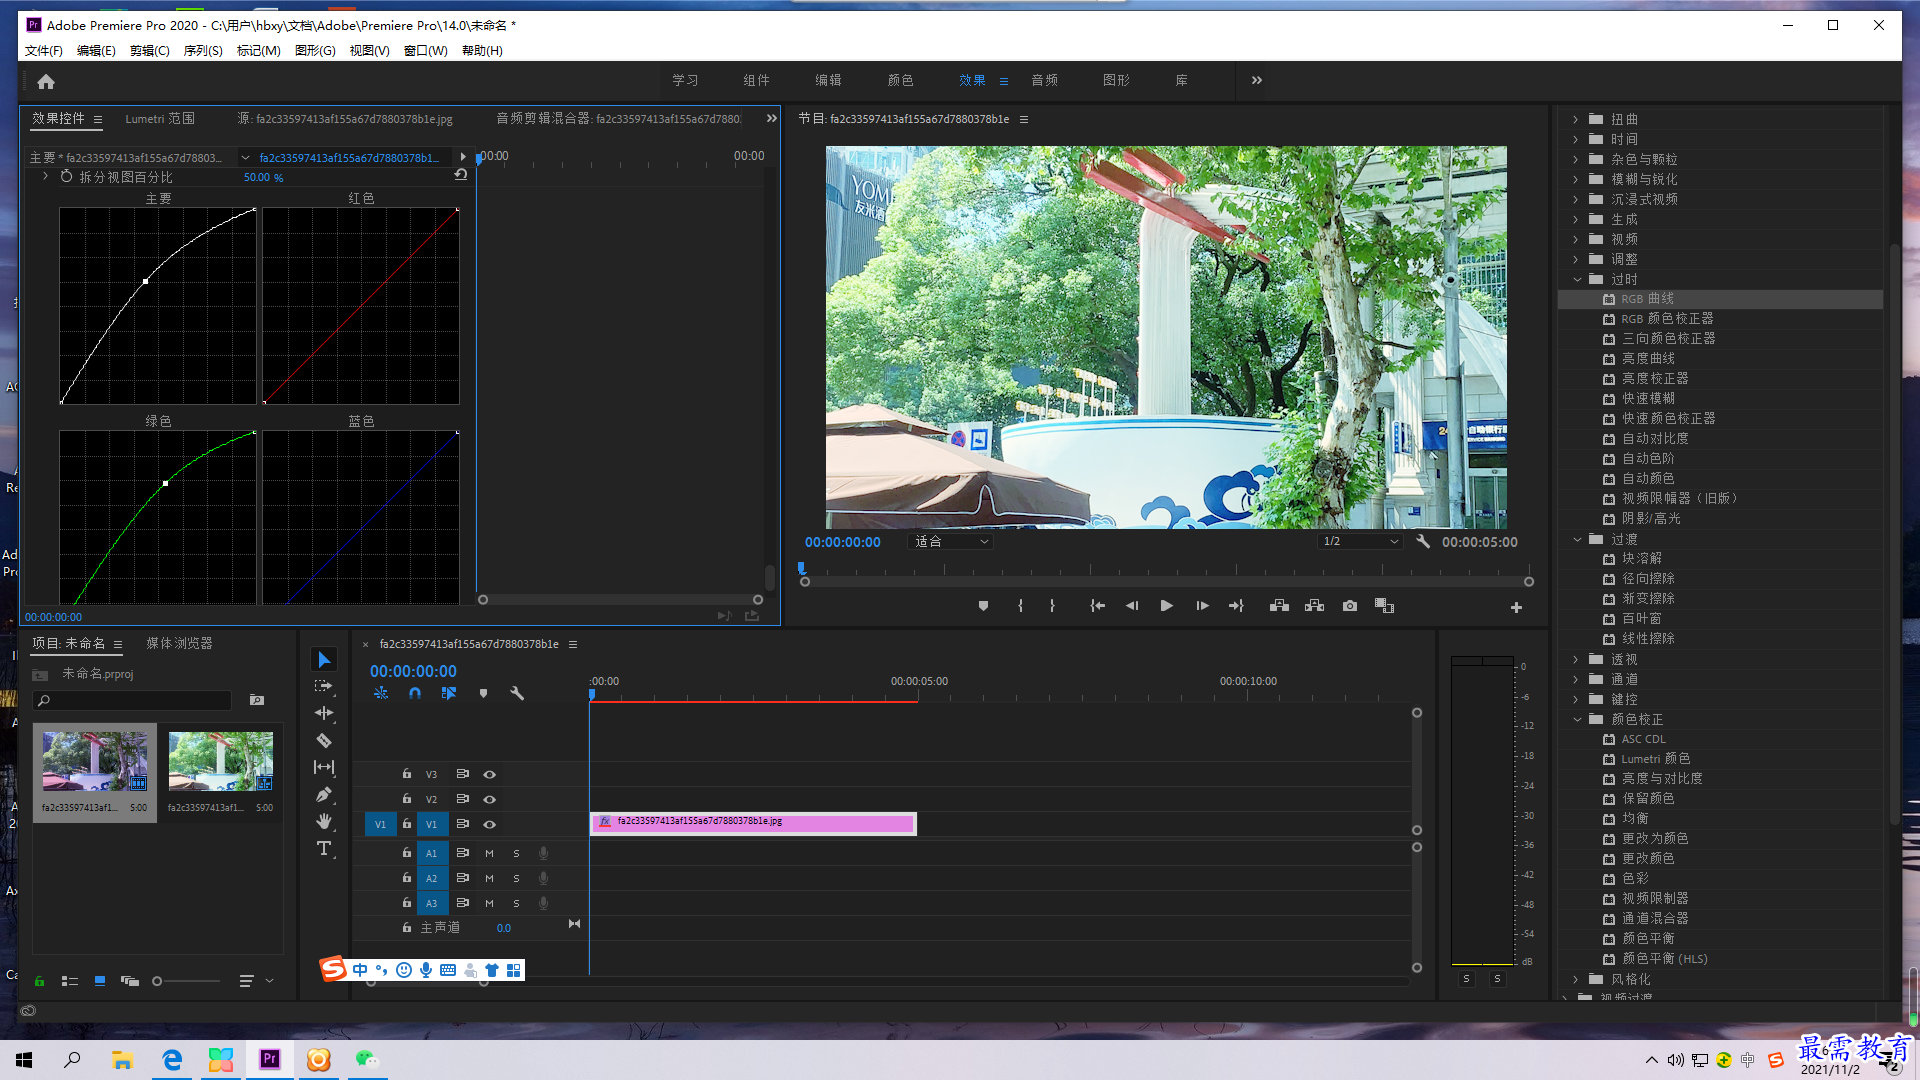Toggle V2 track output eye
The width and height of the screenshot is (1920, 1080).
pos(490,799)
